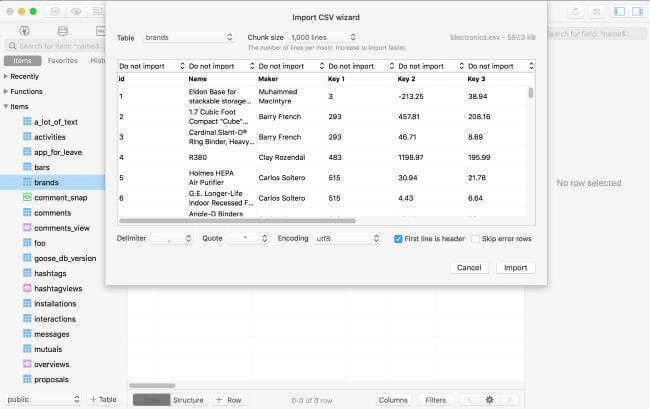
Task: Click the comments_view purple view icon
Action: coord(27,227)
